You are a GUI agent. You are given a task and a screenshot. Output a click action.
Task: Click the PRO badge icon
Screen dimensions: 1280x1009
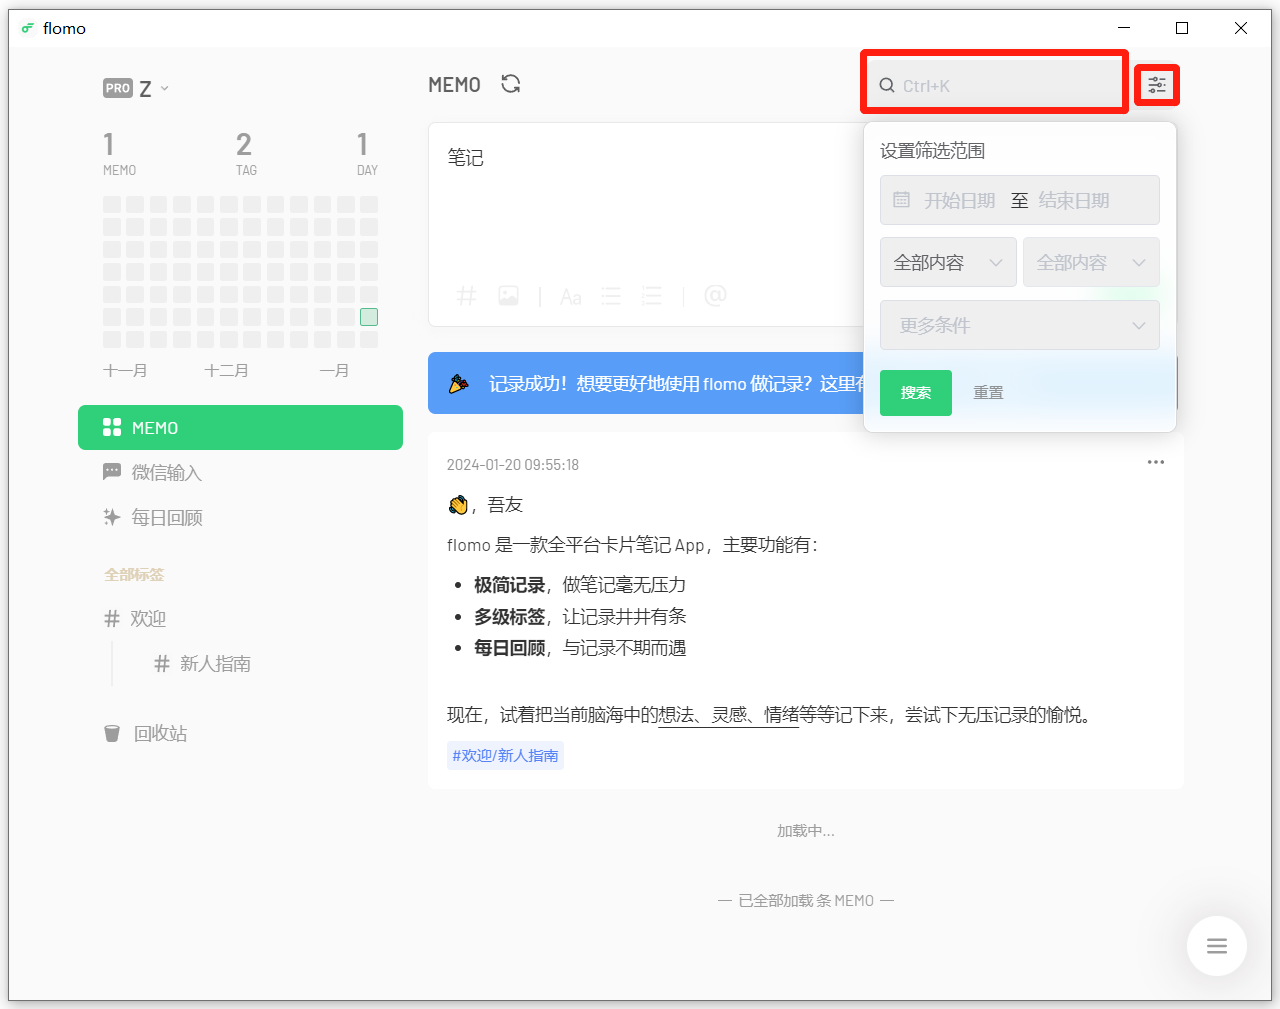click(x=118, y=88)
